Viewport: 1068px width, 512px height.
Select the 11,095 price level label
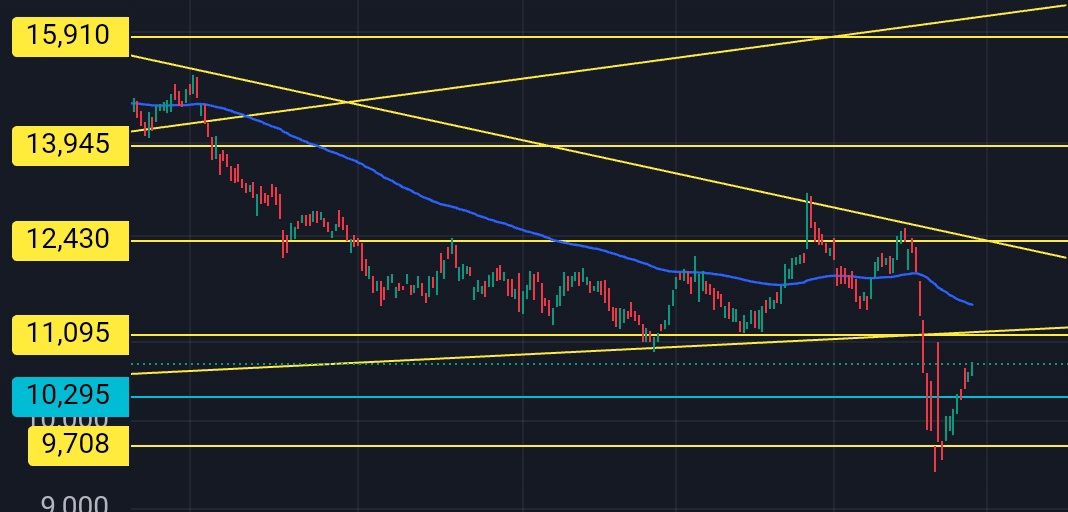71,334
